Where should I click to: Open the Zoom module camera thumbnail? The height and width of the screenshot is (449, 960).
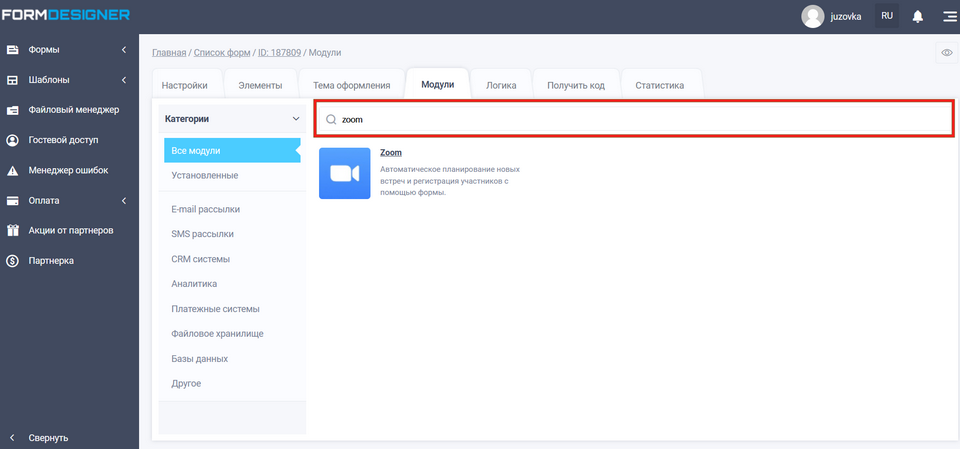[x=345, y=173]
